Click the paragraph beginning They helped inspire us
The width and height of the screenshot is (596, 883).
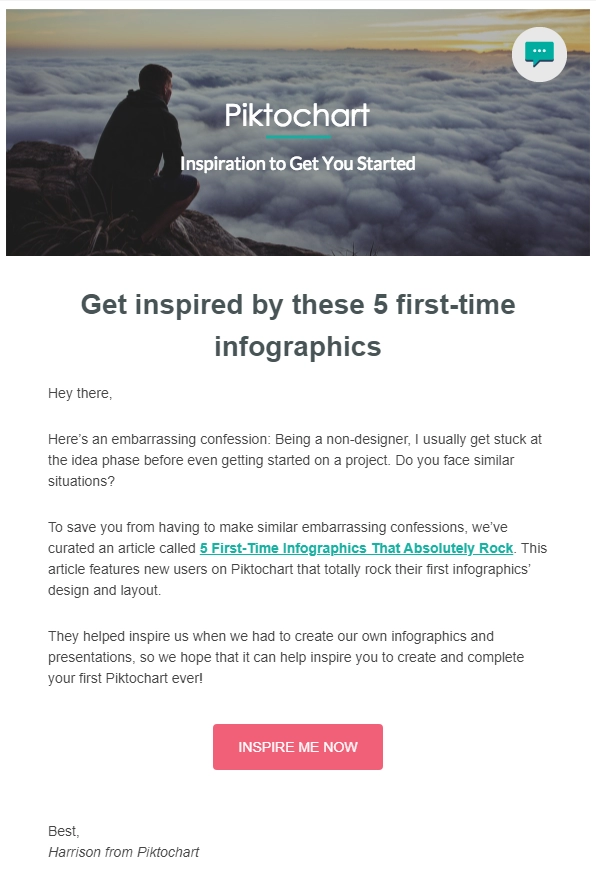297,657
